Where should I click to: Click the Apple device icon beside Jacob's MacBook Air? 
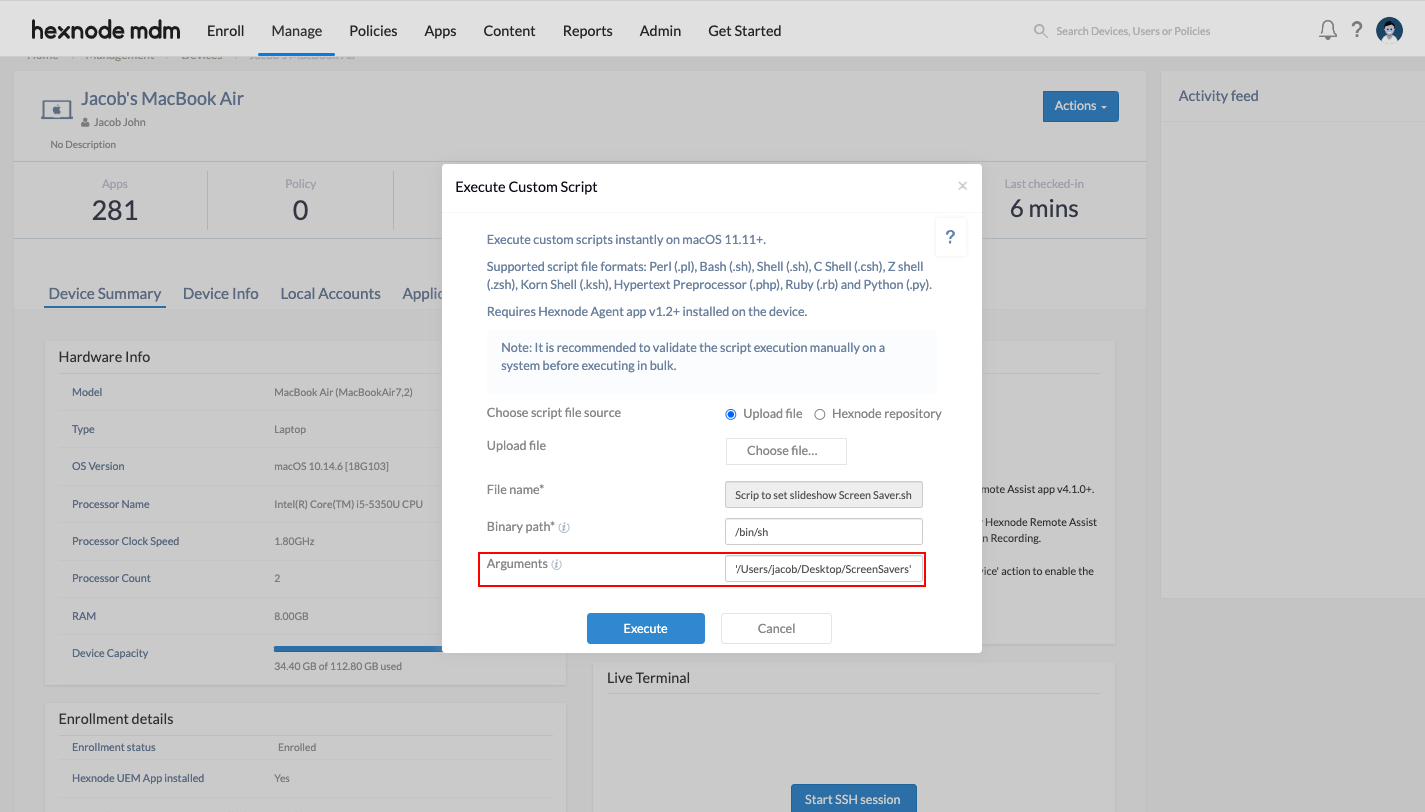[56, 109]
